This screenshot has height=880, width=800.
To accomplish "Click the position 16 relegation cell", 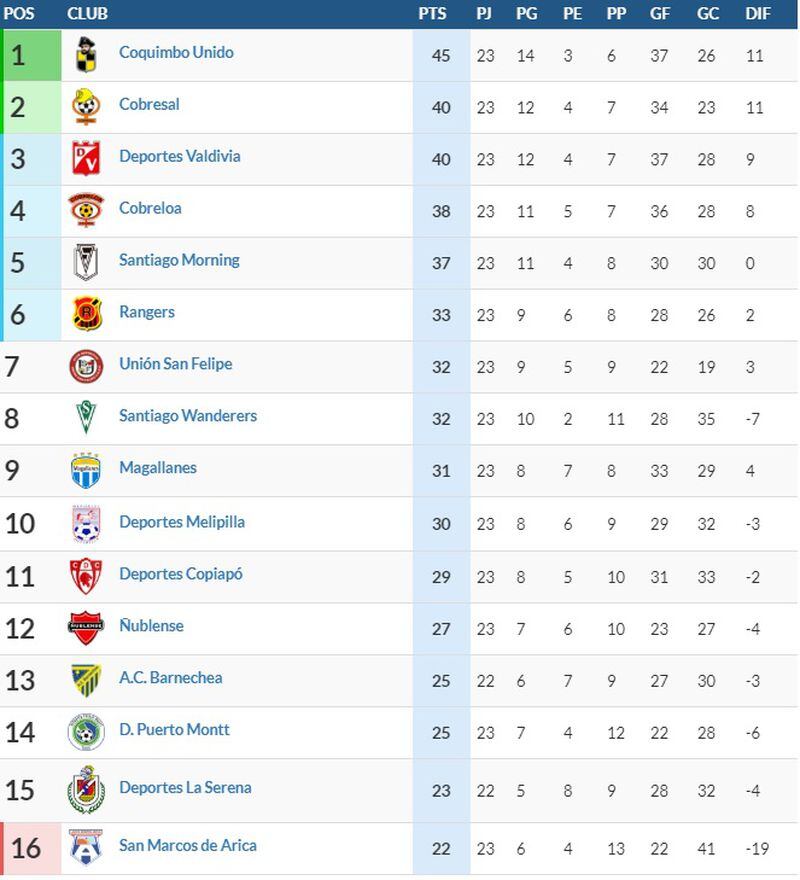I will click(26, 848).
